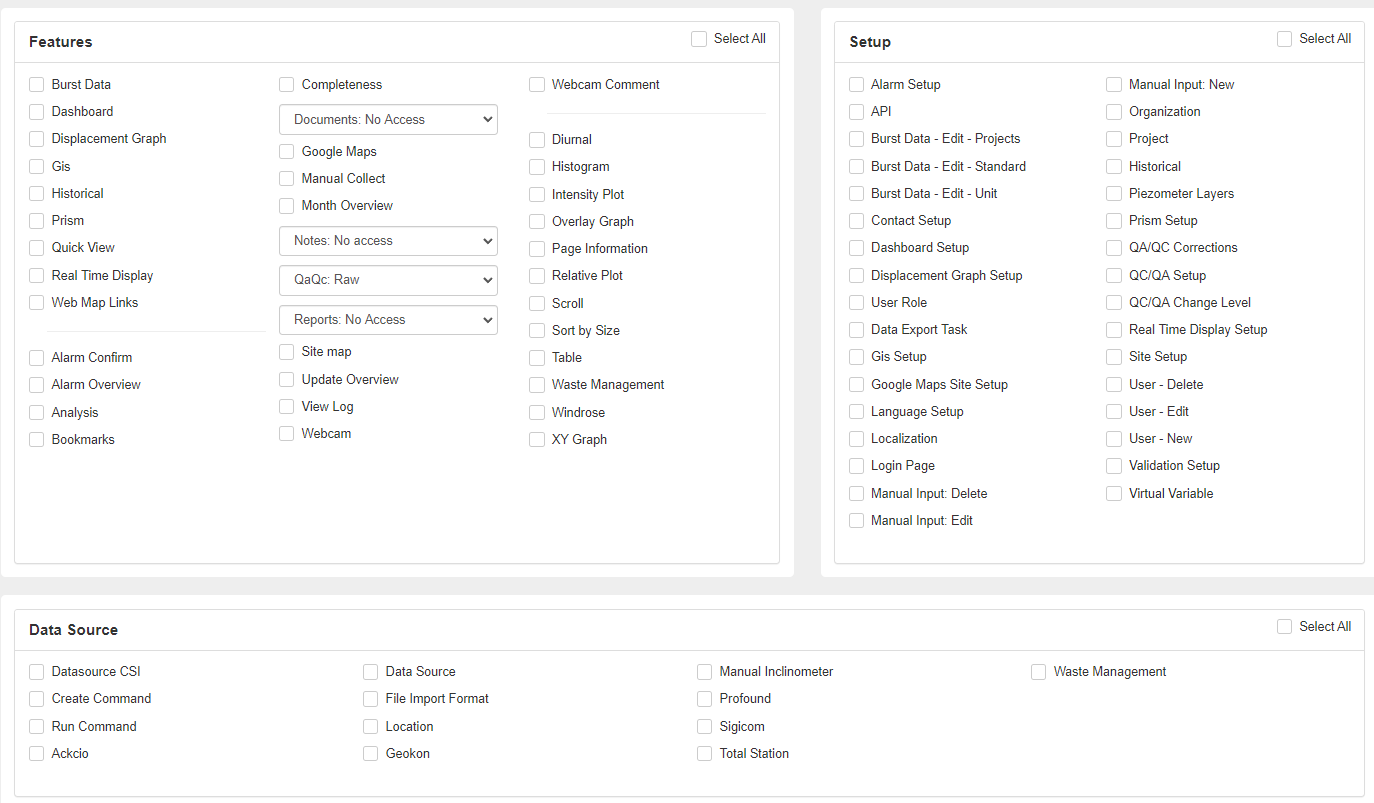
Task: Tick the Organization checkbox
Action: (1114, 112)
